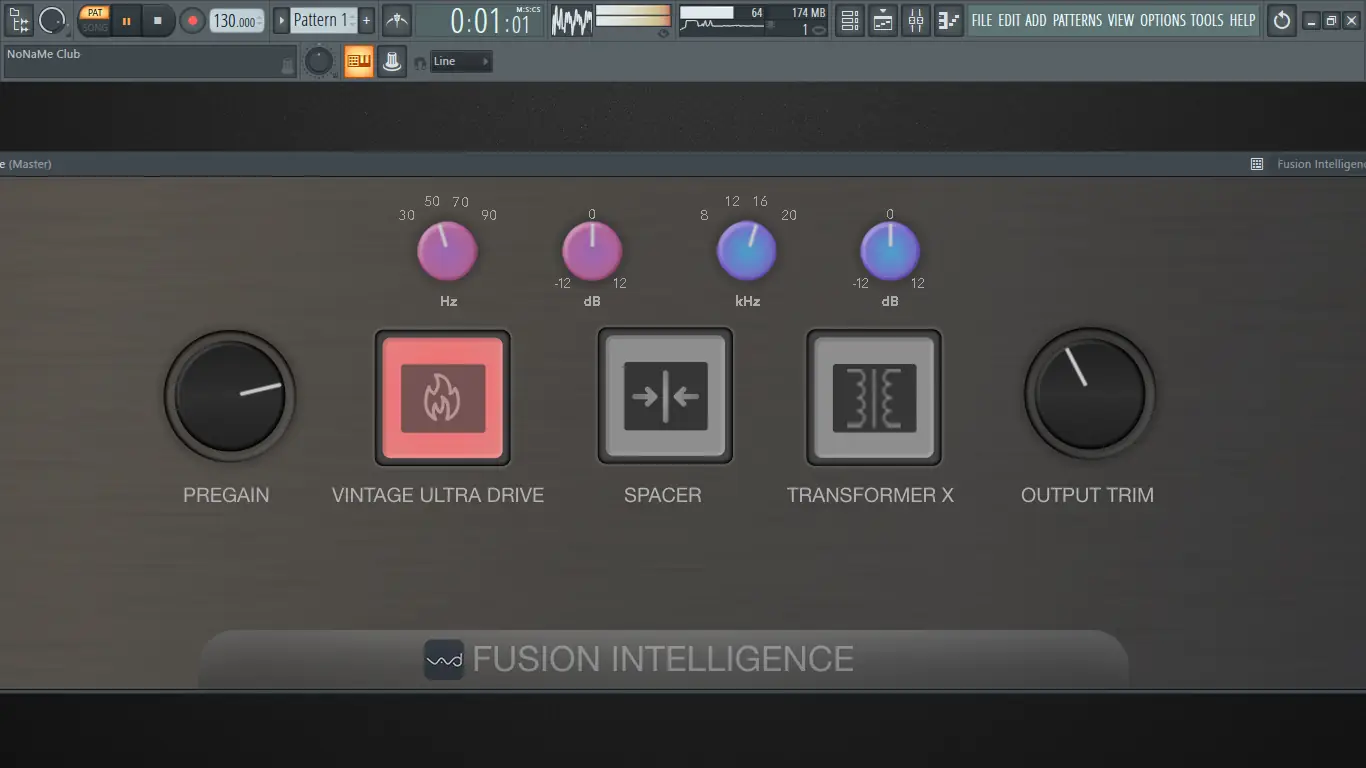The image size is (1366, 768).
Task: Click the typing-keyboard-to-piano icon near the tempo
Action: pos(396,20)
